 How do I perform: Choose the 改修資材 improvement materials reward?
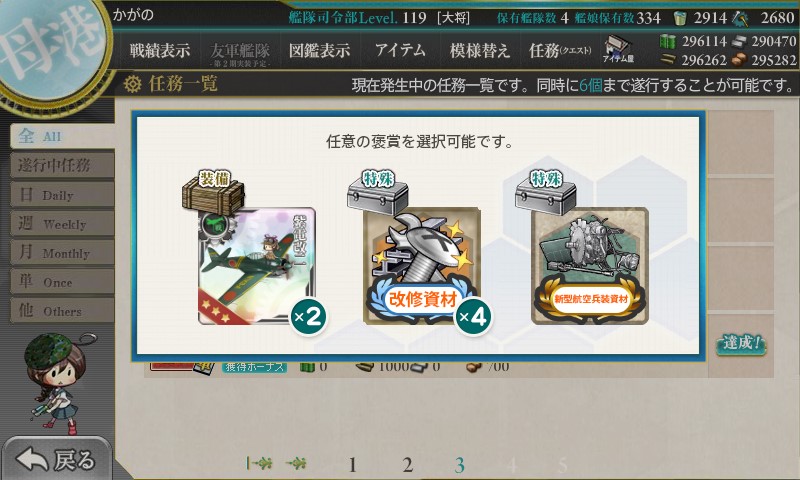click(421, 266)
